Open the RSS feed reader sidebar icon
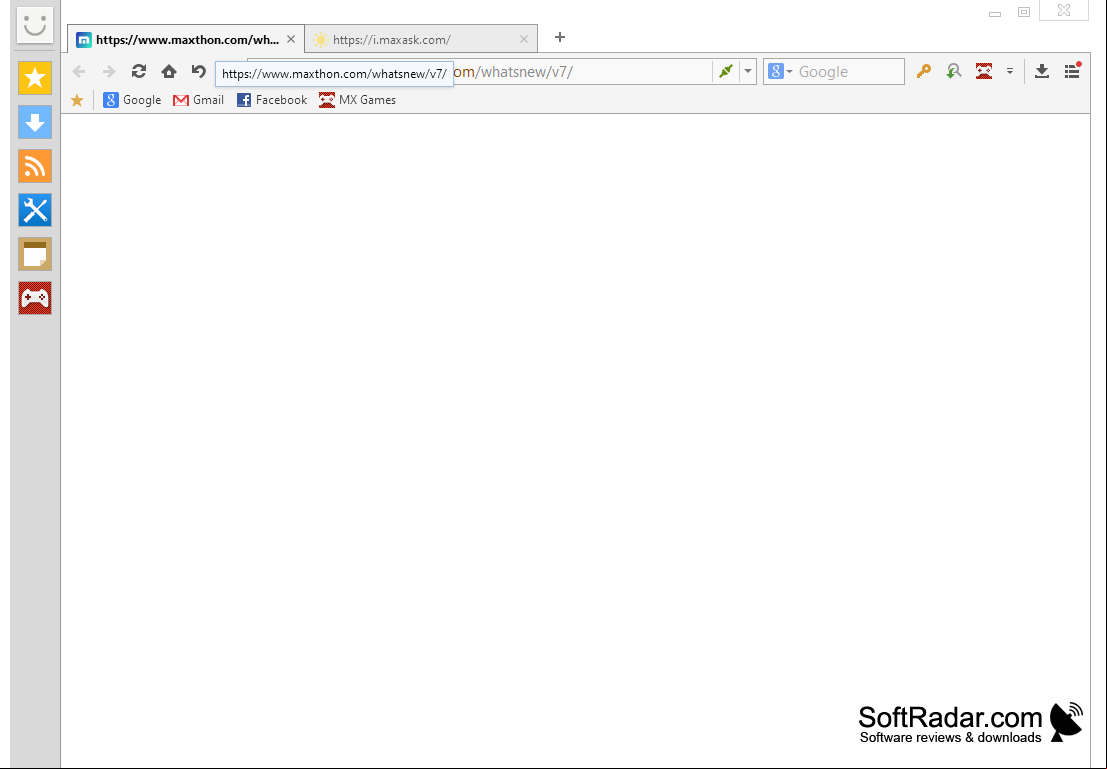Screen dimensions: 1107x769 pos(35,166)
